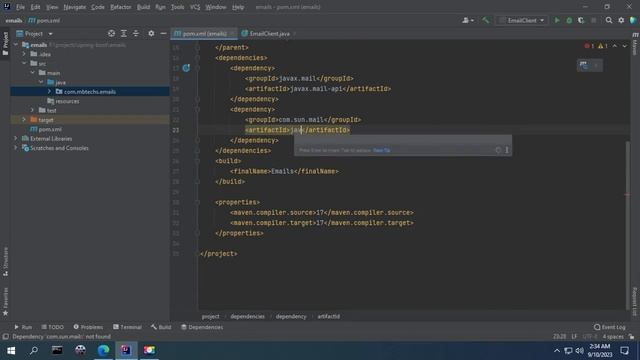Hide the Project panel with minus icon
This screenshot has width=640, height=360.
[x=163, y=33]
